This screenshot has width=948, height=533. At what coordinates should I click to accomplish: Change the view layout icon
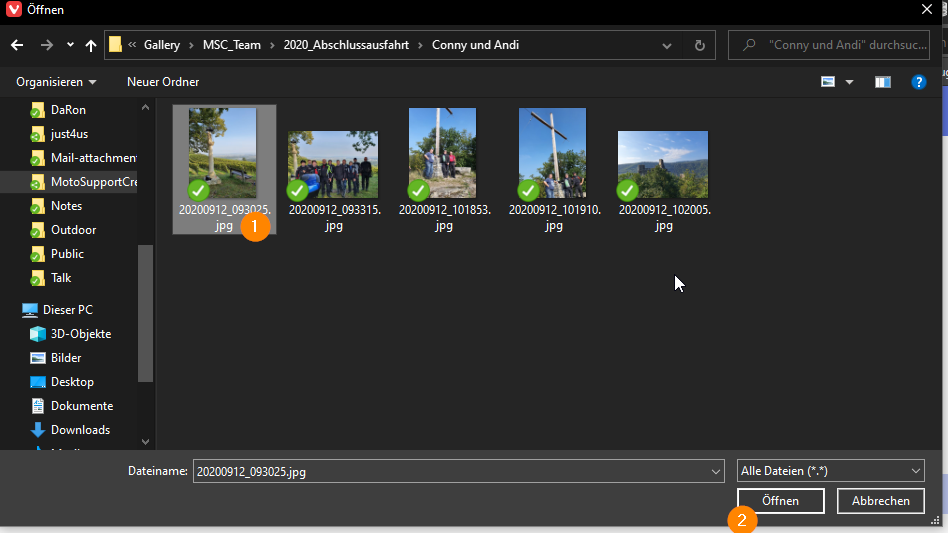click(x=828, y=82)
